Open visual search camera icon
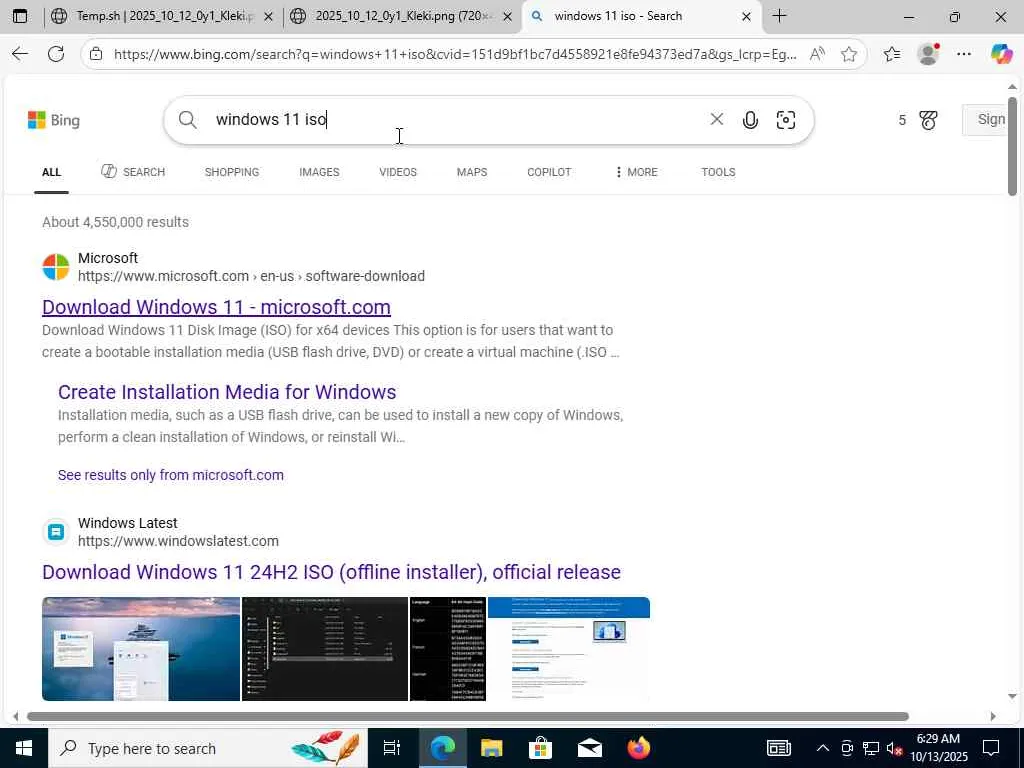The width and height of the screenshot is (1024, 768). point(786,120)
